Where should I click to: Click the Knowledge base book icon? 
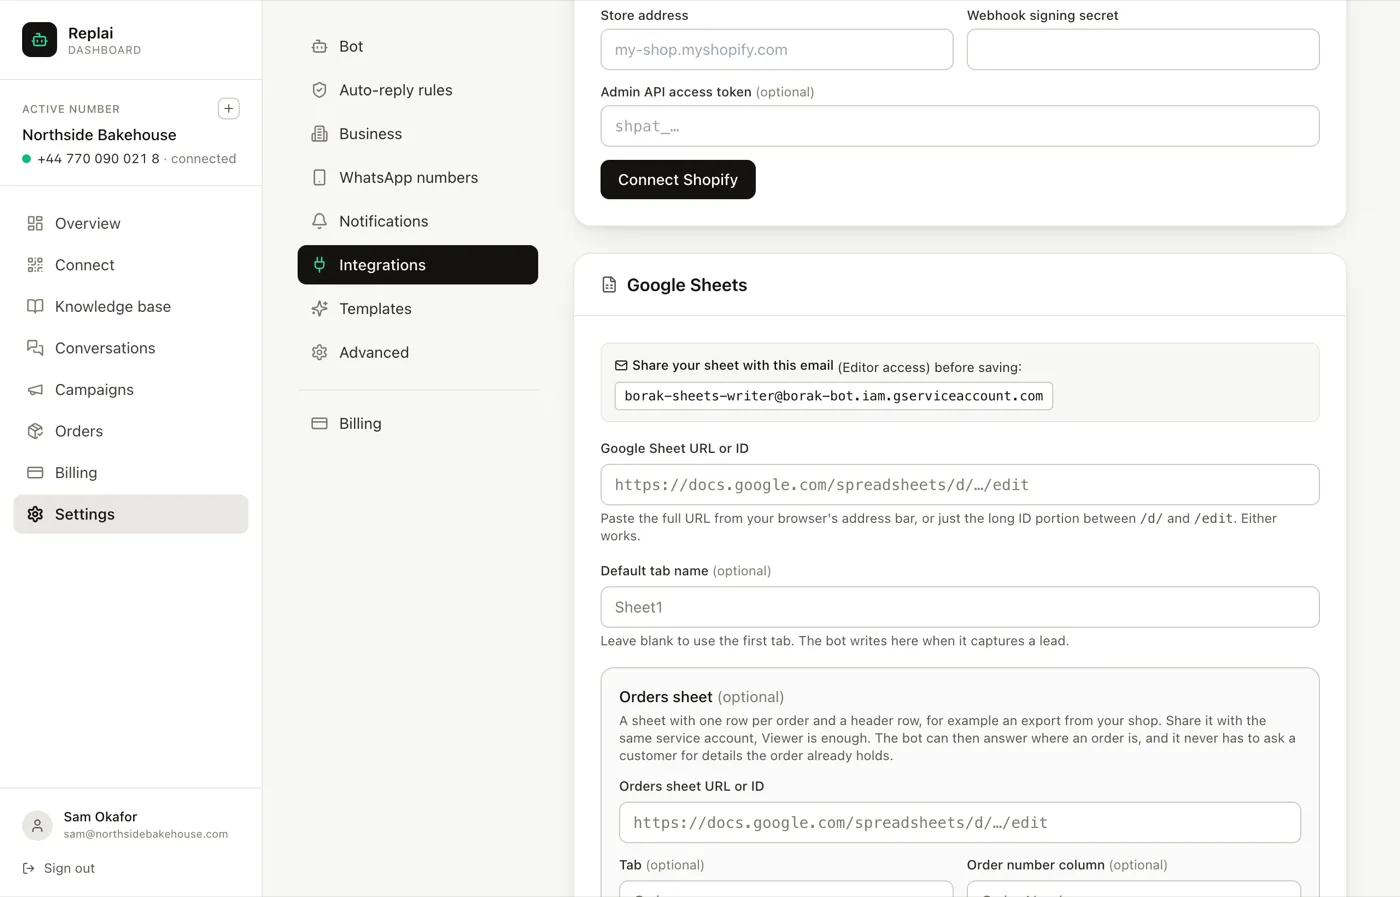[x=35, y=307]
